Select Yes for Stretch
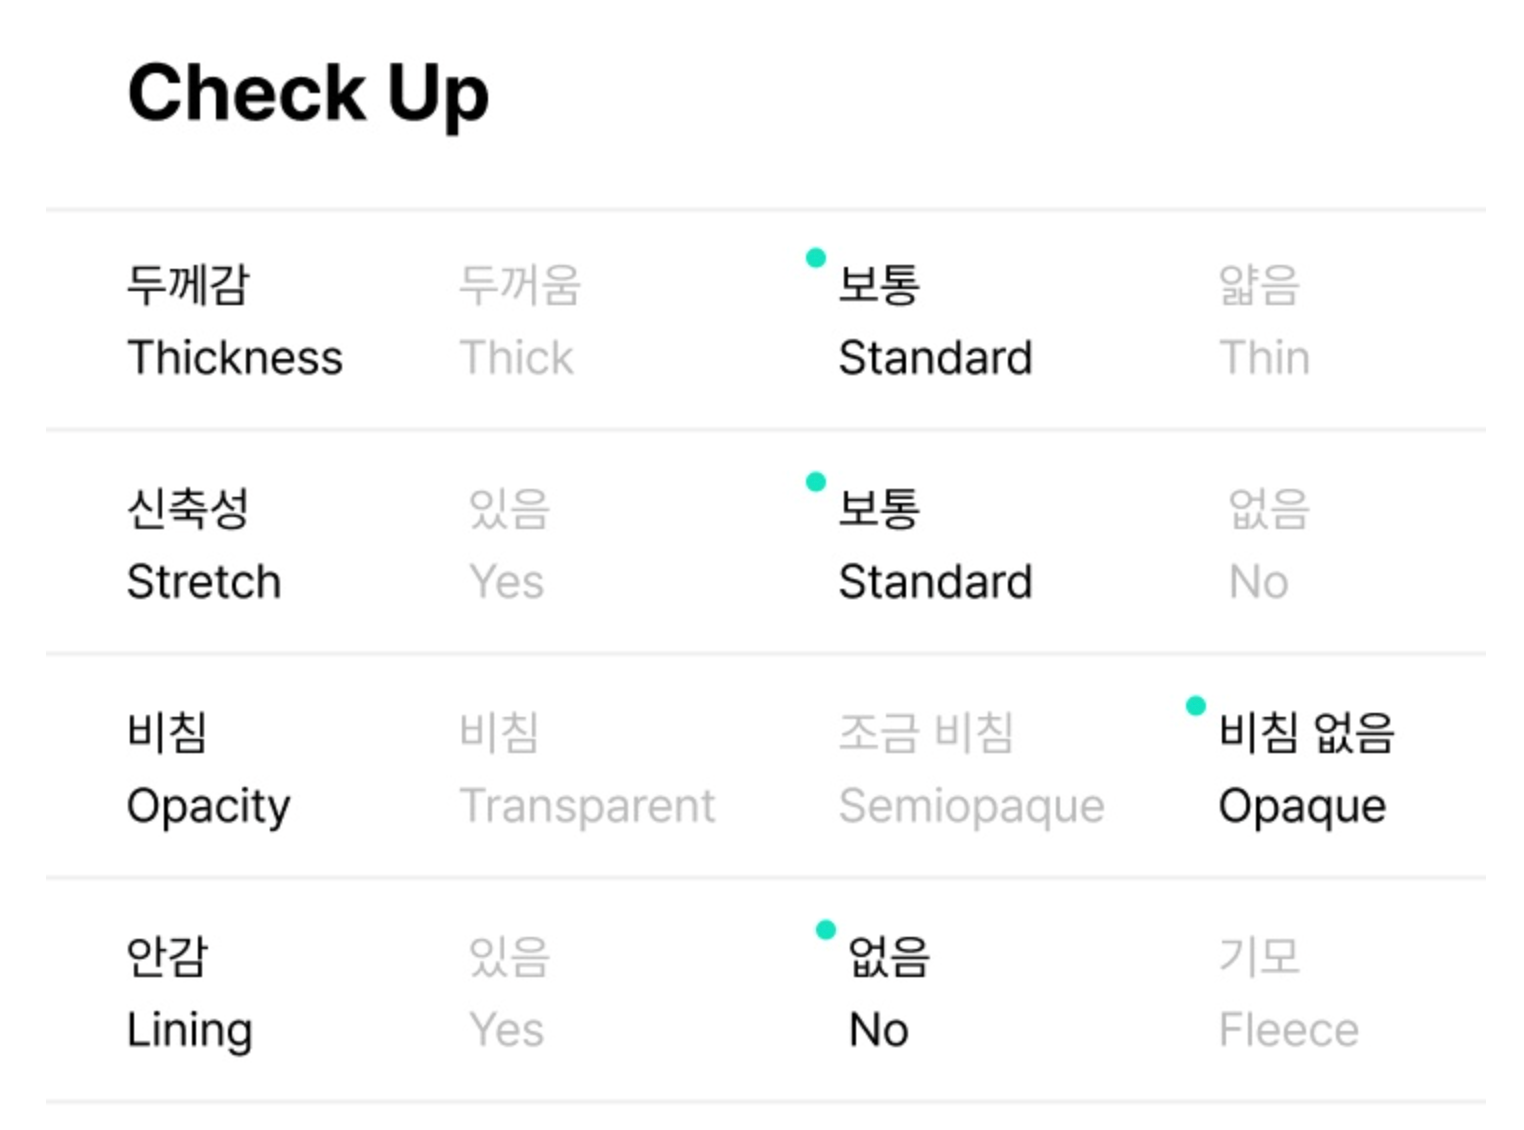The height and width of the screenshot is (1130, 1524). coord(508,546)
